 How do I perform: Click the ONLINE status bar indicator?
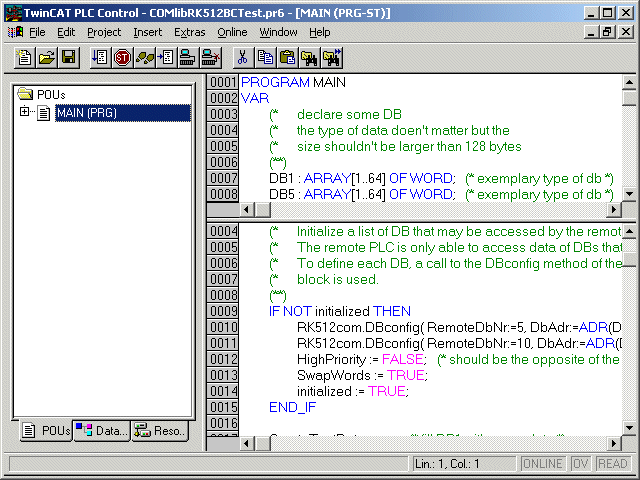[543, 464]
